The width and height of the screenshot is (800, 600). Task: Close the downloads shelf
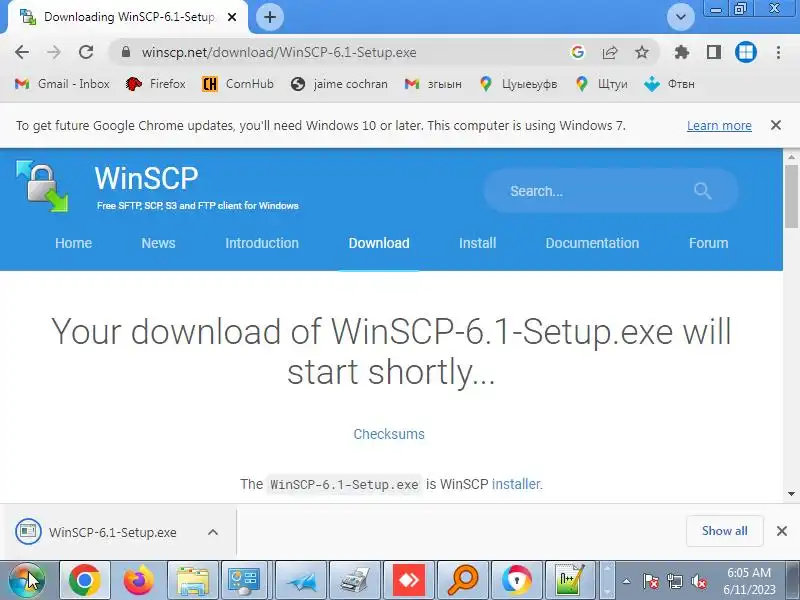point(781,531)
